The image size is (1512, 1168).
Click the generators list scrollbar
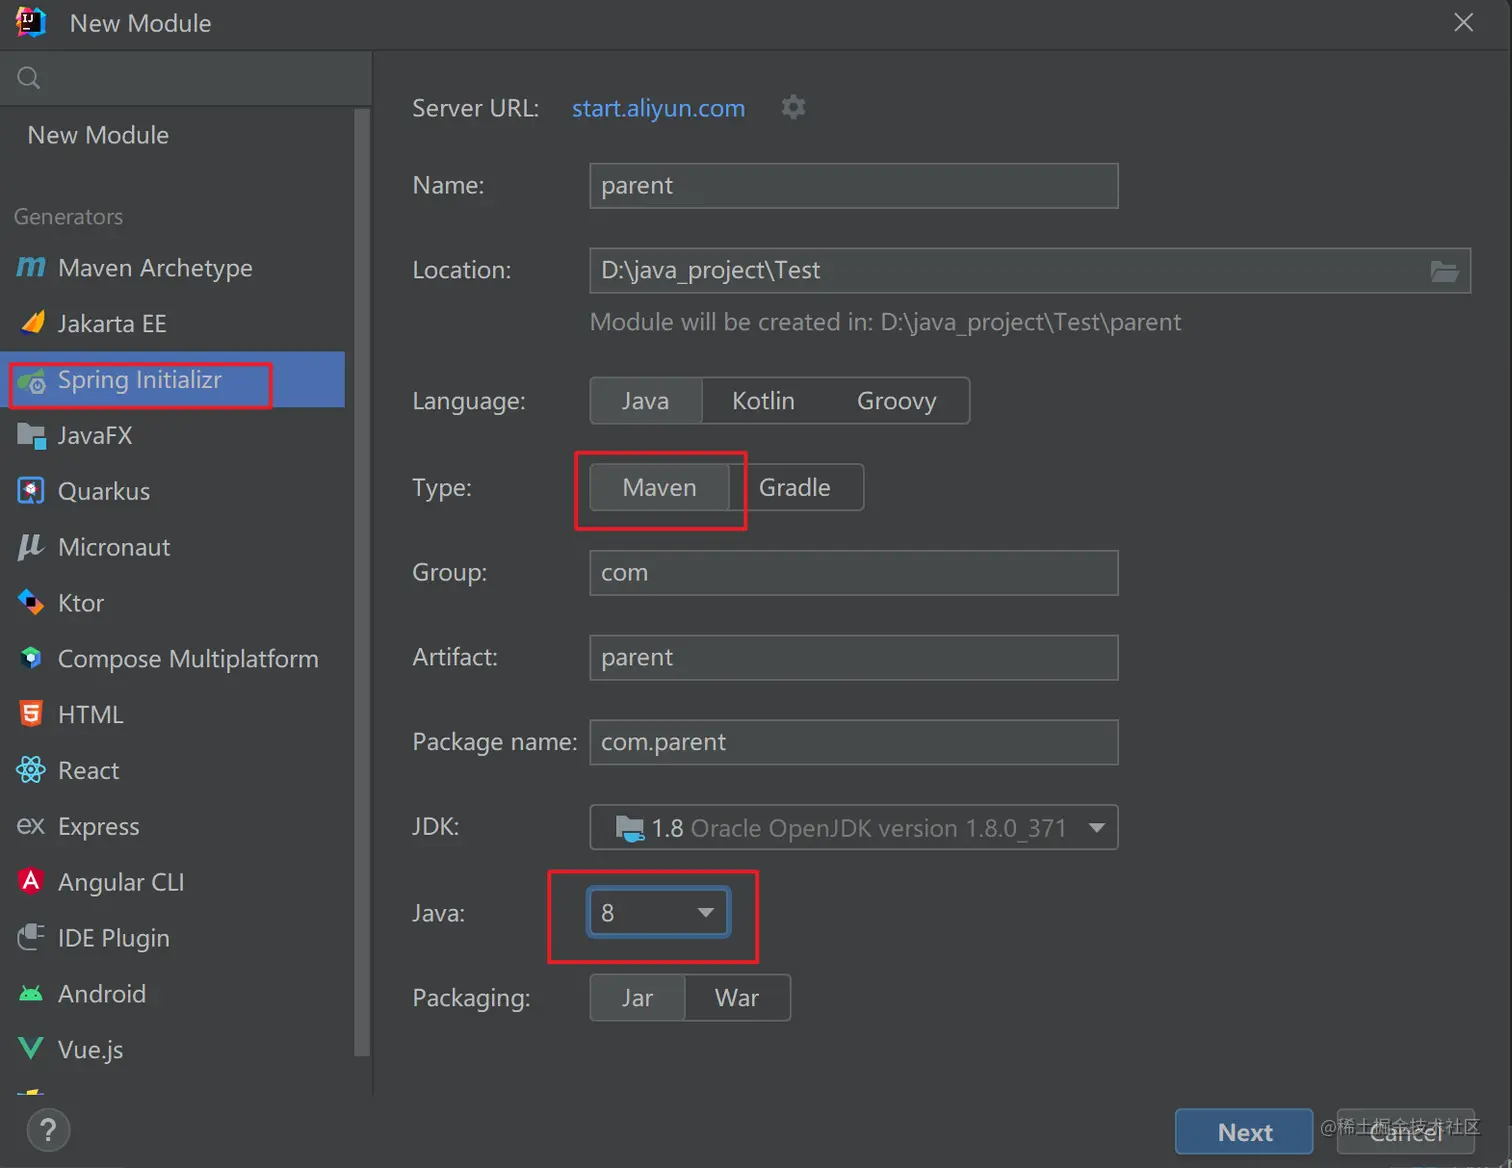(362, 582)
